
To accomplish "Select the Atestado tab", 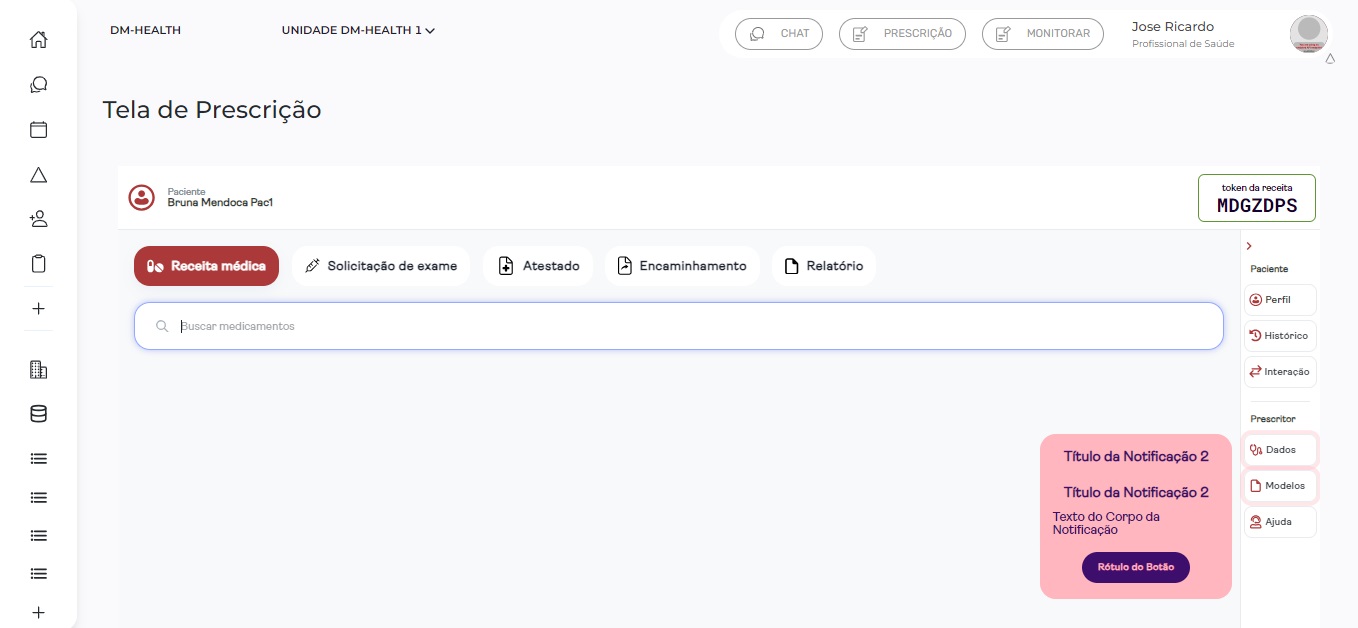I will 538,266.
